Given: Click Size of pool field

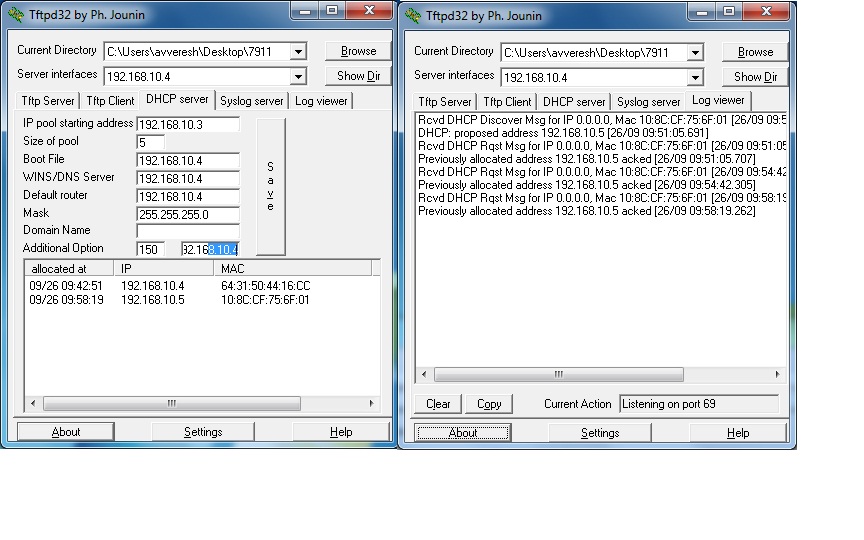Looking at the screenshot, I should [x=150, y=142].
